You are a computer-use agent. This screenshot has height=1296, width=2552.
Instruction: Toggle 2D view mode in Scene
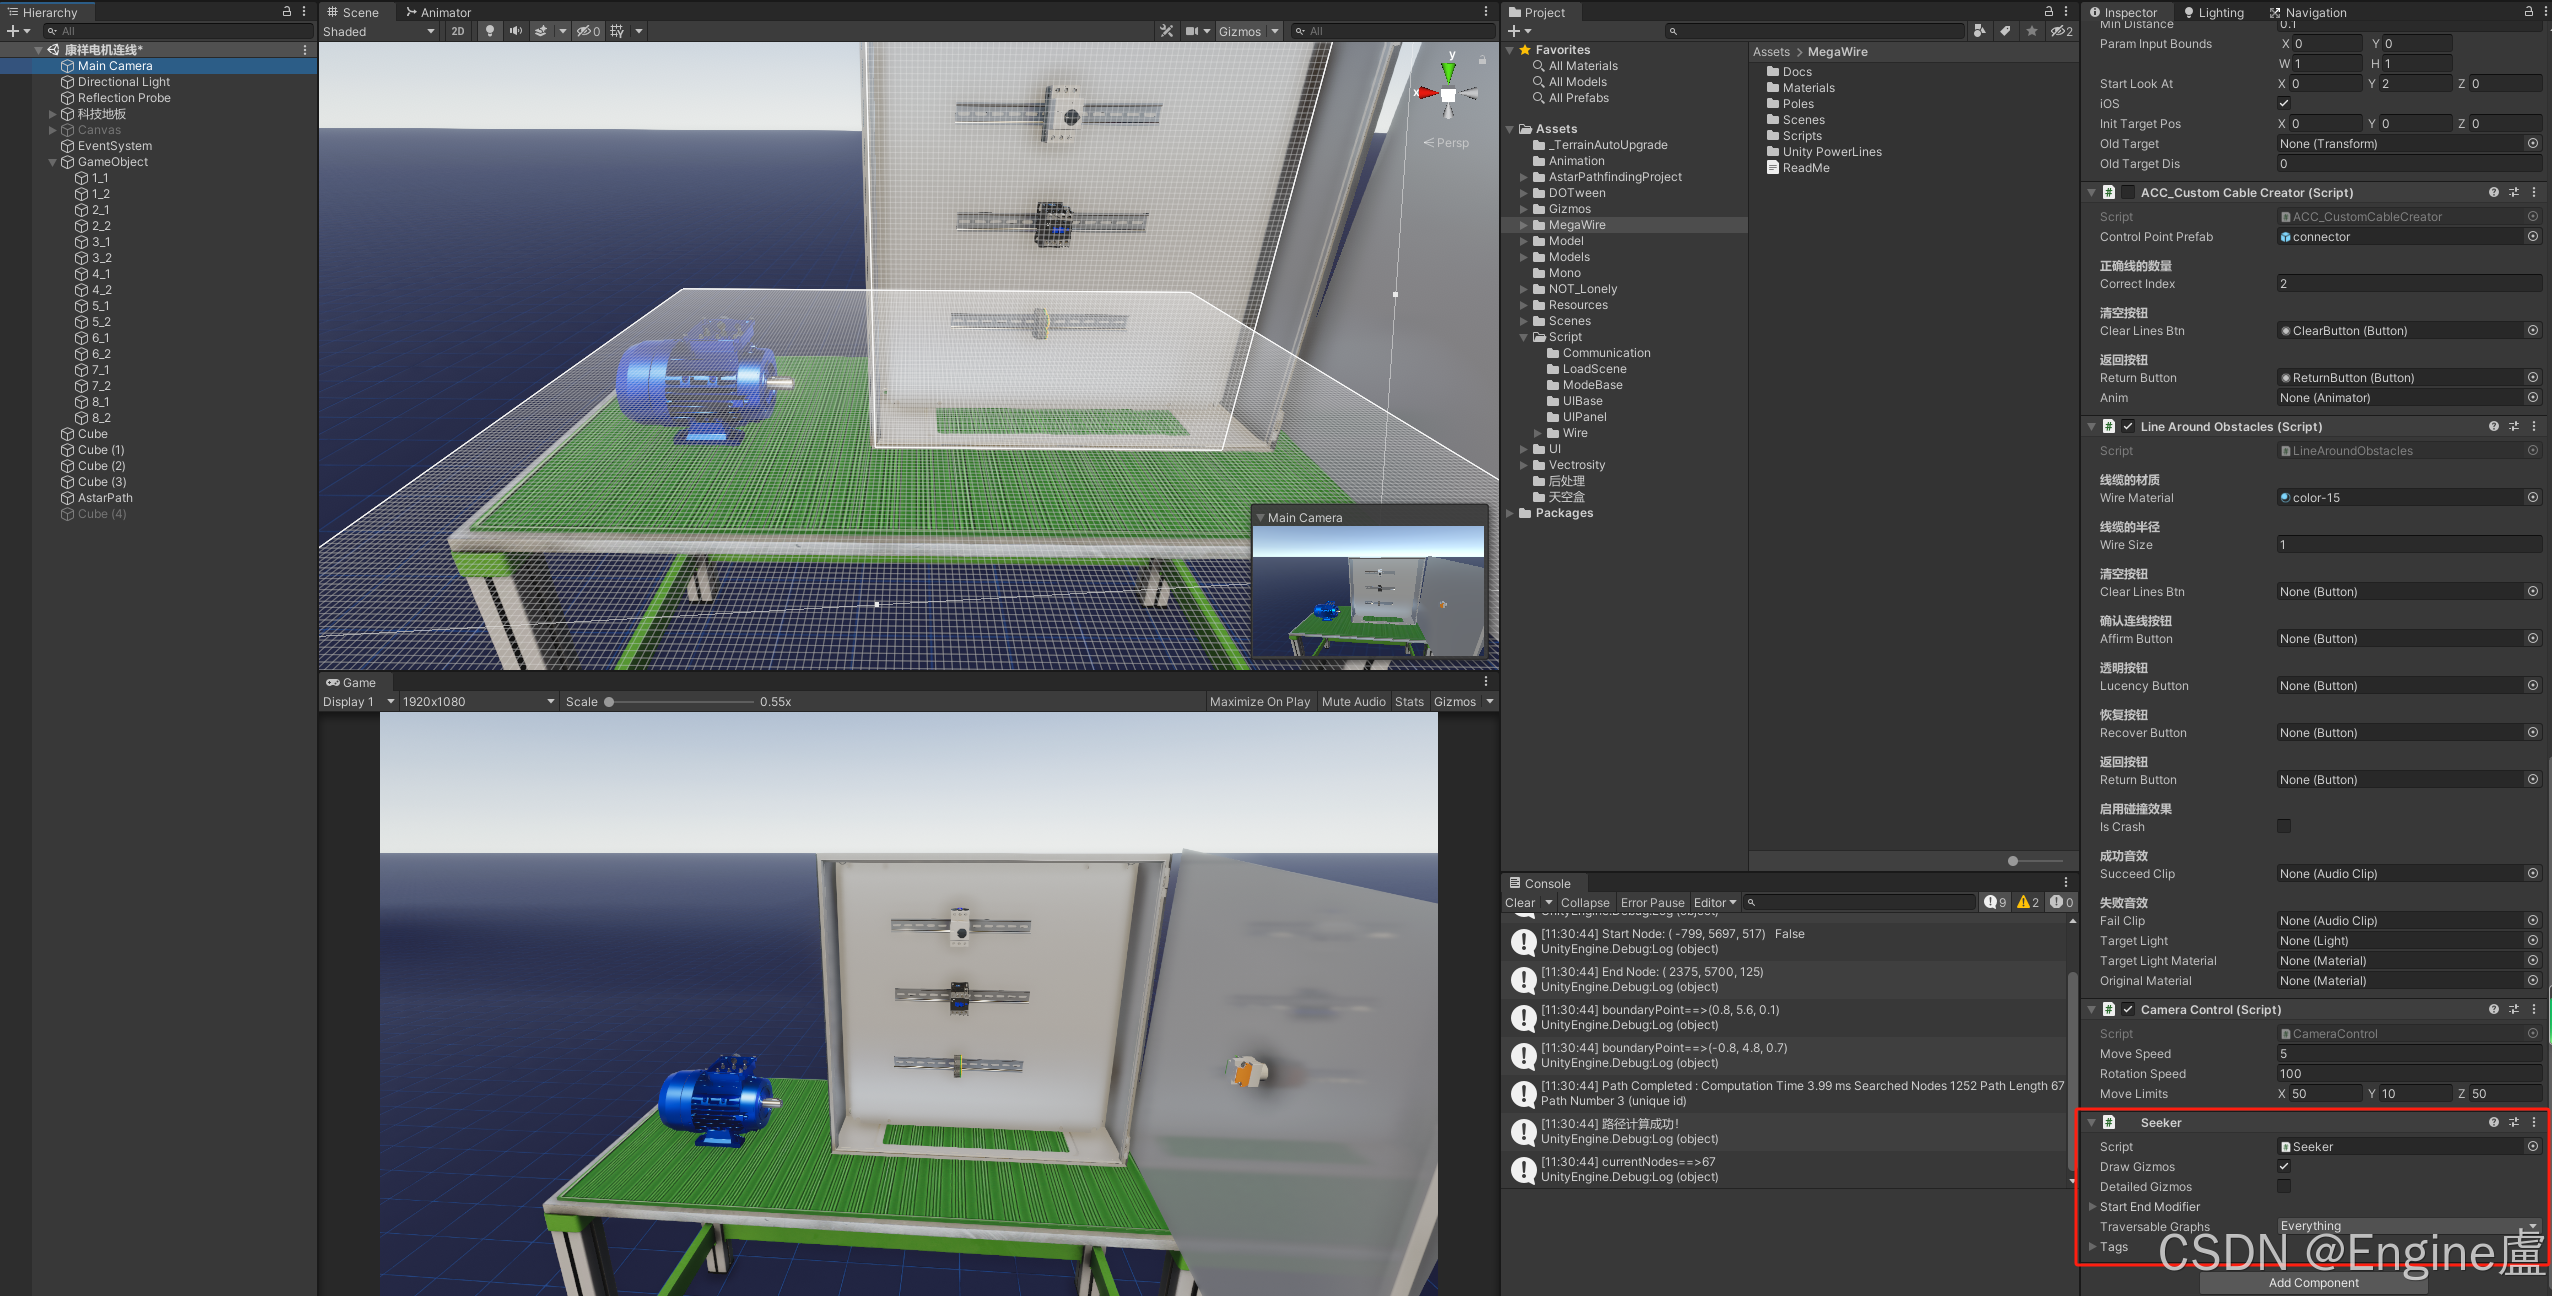(458, 31)
